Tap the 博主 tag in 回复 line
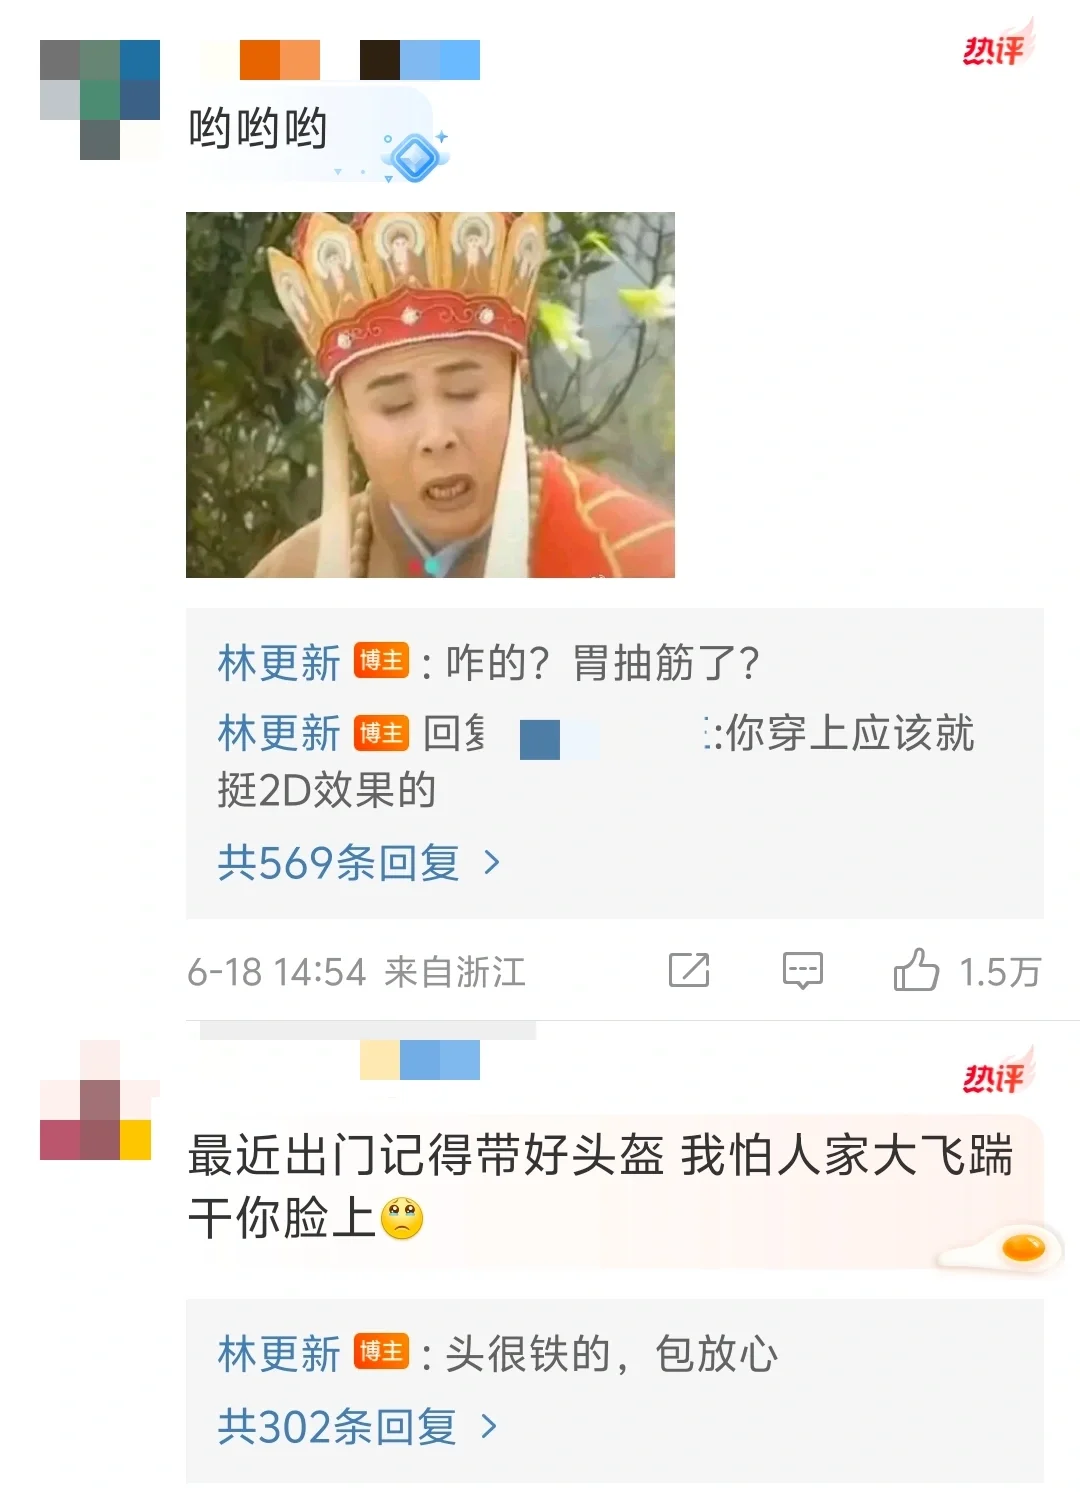The width and height of the screenshot is (1080, 1493). [x=382, y=733]
